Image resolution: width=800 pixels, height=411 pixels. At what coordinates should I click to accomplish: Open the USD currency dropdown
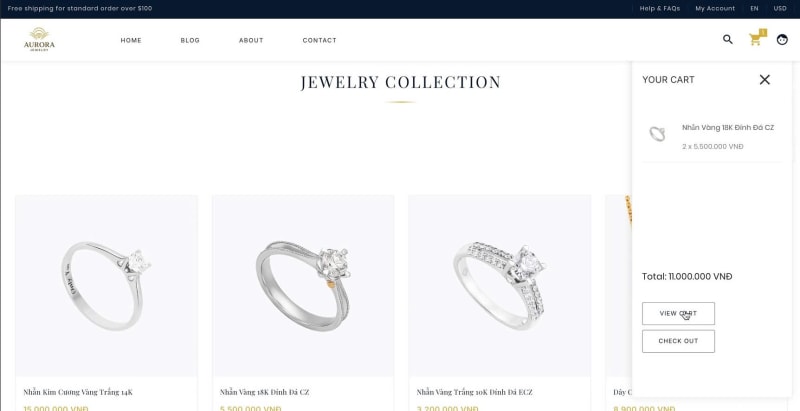click(780, 9)
